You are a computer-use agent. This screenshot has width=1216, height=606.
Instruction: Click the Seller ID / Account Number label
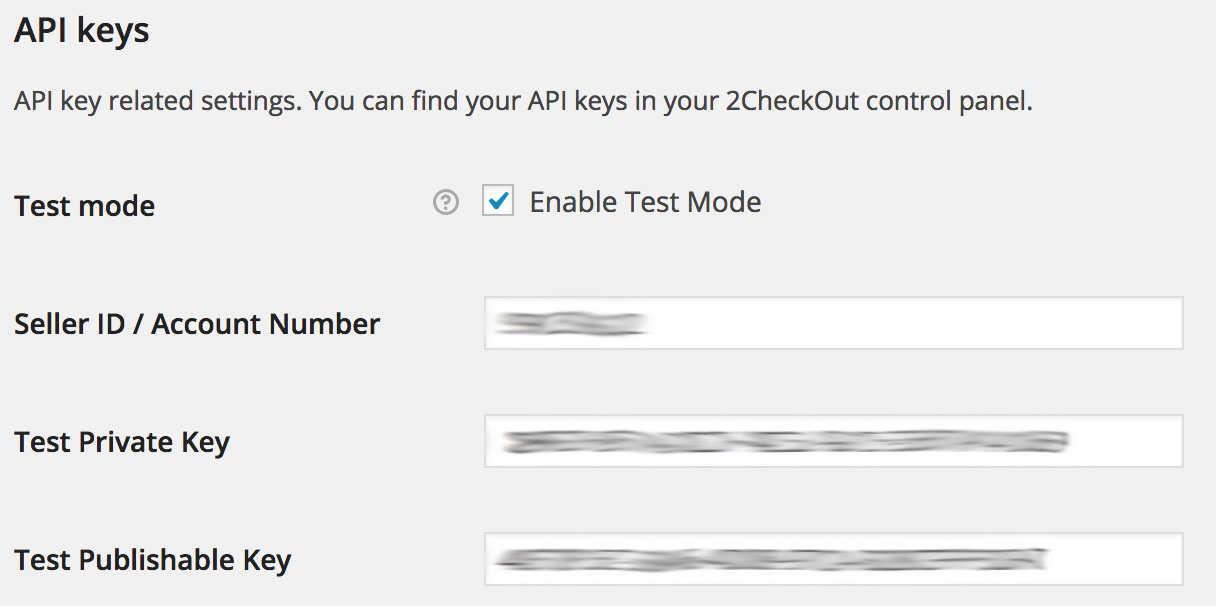(x=196, y=323)
